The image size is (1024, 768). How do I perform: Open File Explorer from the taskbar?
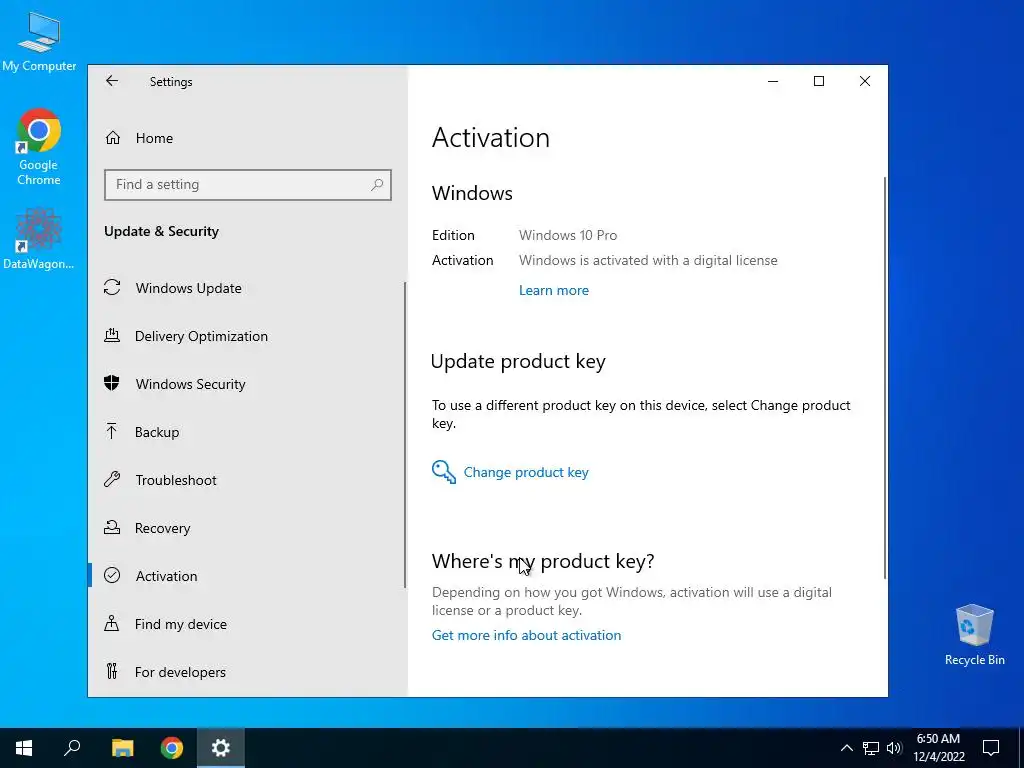tap(122, 748)
